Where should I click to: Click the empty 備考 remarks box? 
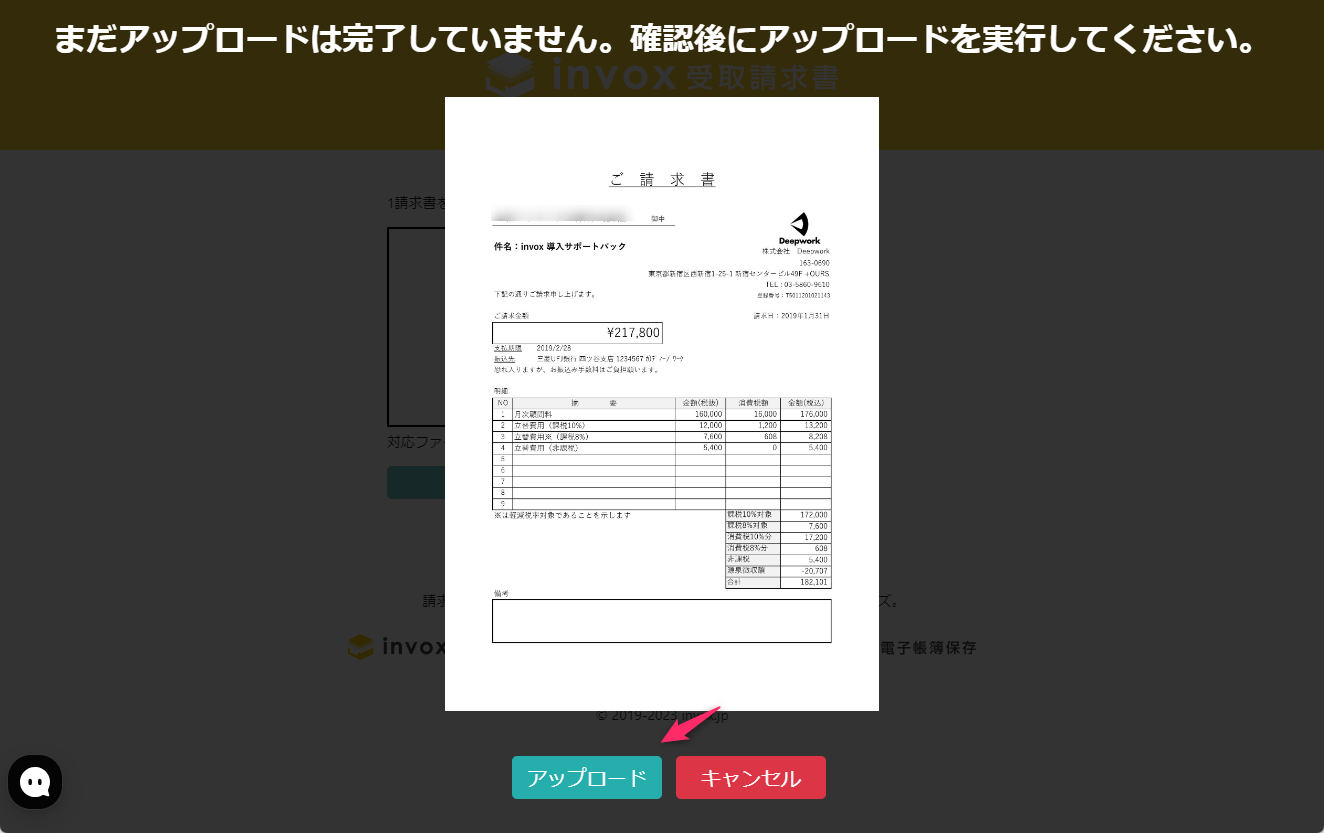click(x=661, y=621)
